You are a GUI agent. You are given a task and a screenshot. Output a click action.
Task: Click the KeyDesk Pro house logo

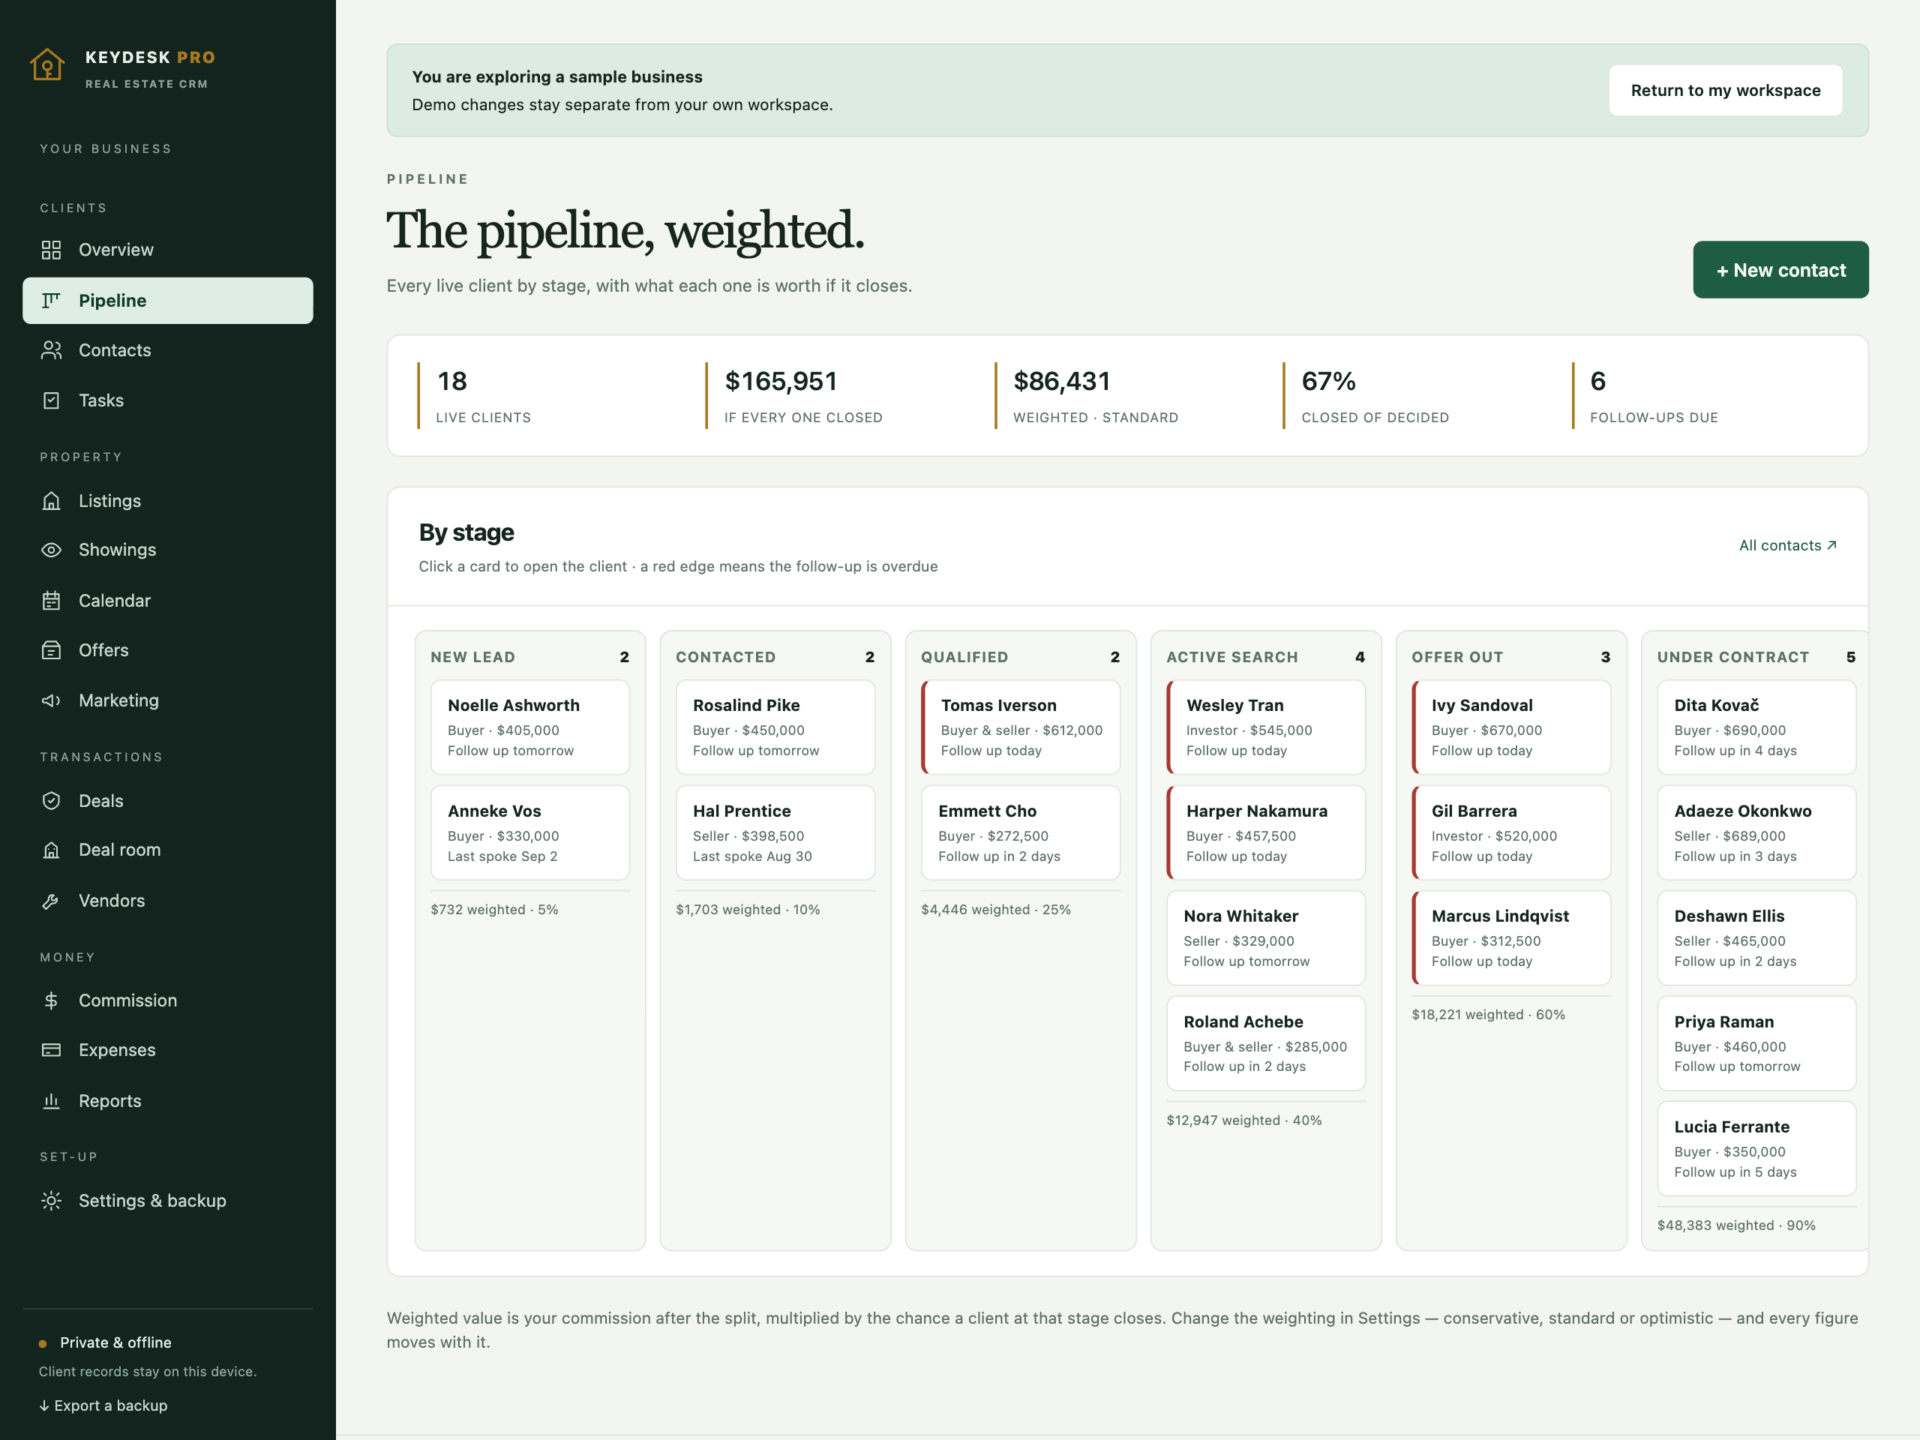(x=47, y=65)
